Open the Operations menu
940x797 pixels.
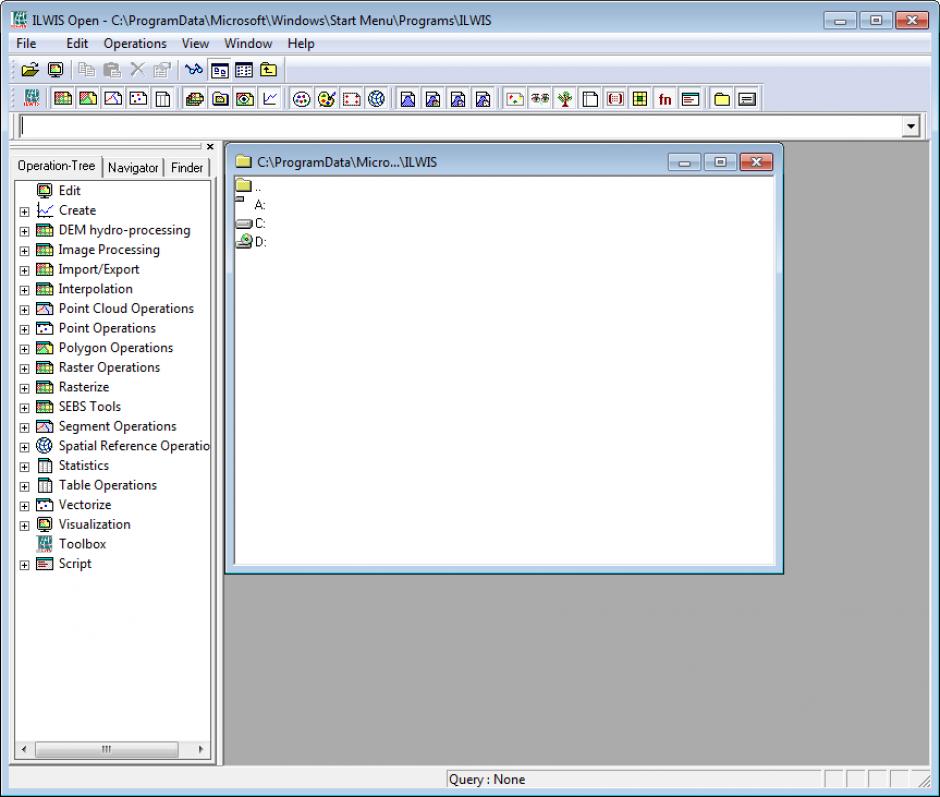[135, 43]
